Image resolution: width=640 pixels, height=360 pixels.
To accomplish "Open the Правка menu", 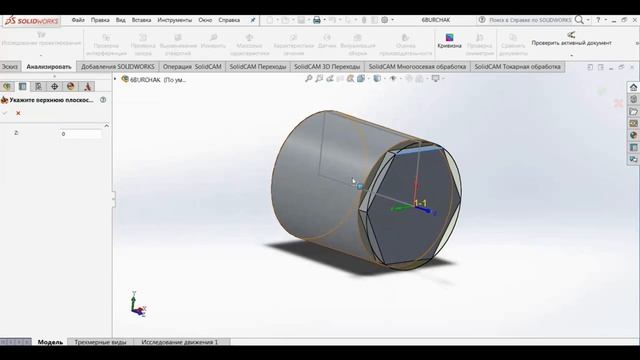I will pyautogui.click(x=100, y=20).
